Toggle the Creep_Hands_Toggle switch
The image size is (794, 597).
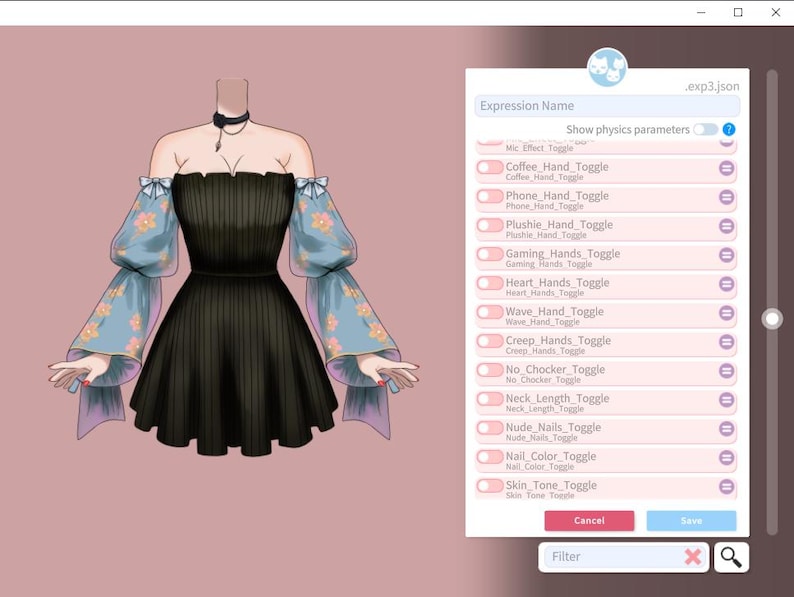pos(490,341)
